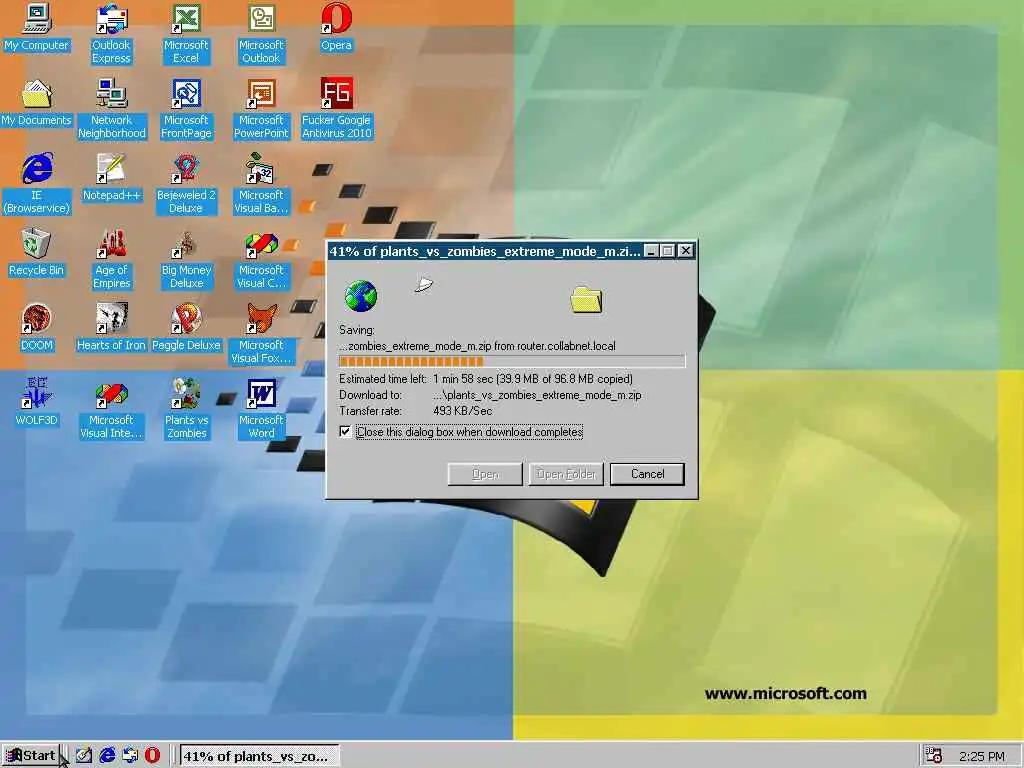Click the 2:25 PM clock
The width and height of the screenshot is (1024, 768).
[982, 756]
